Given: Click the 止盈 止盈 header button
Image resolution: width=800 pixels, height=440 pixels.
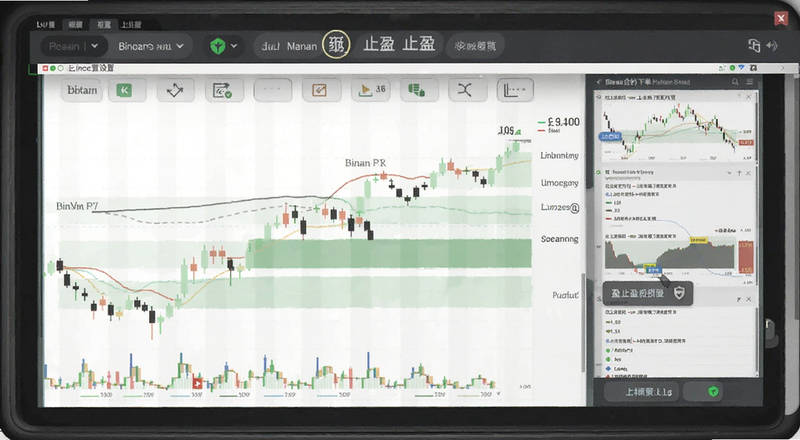Looking at the screenshot, I should pos(399,45).
